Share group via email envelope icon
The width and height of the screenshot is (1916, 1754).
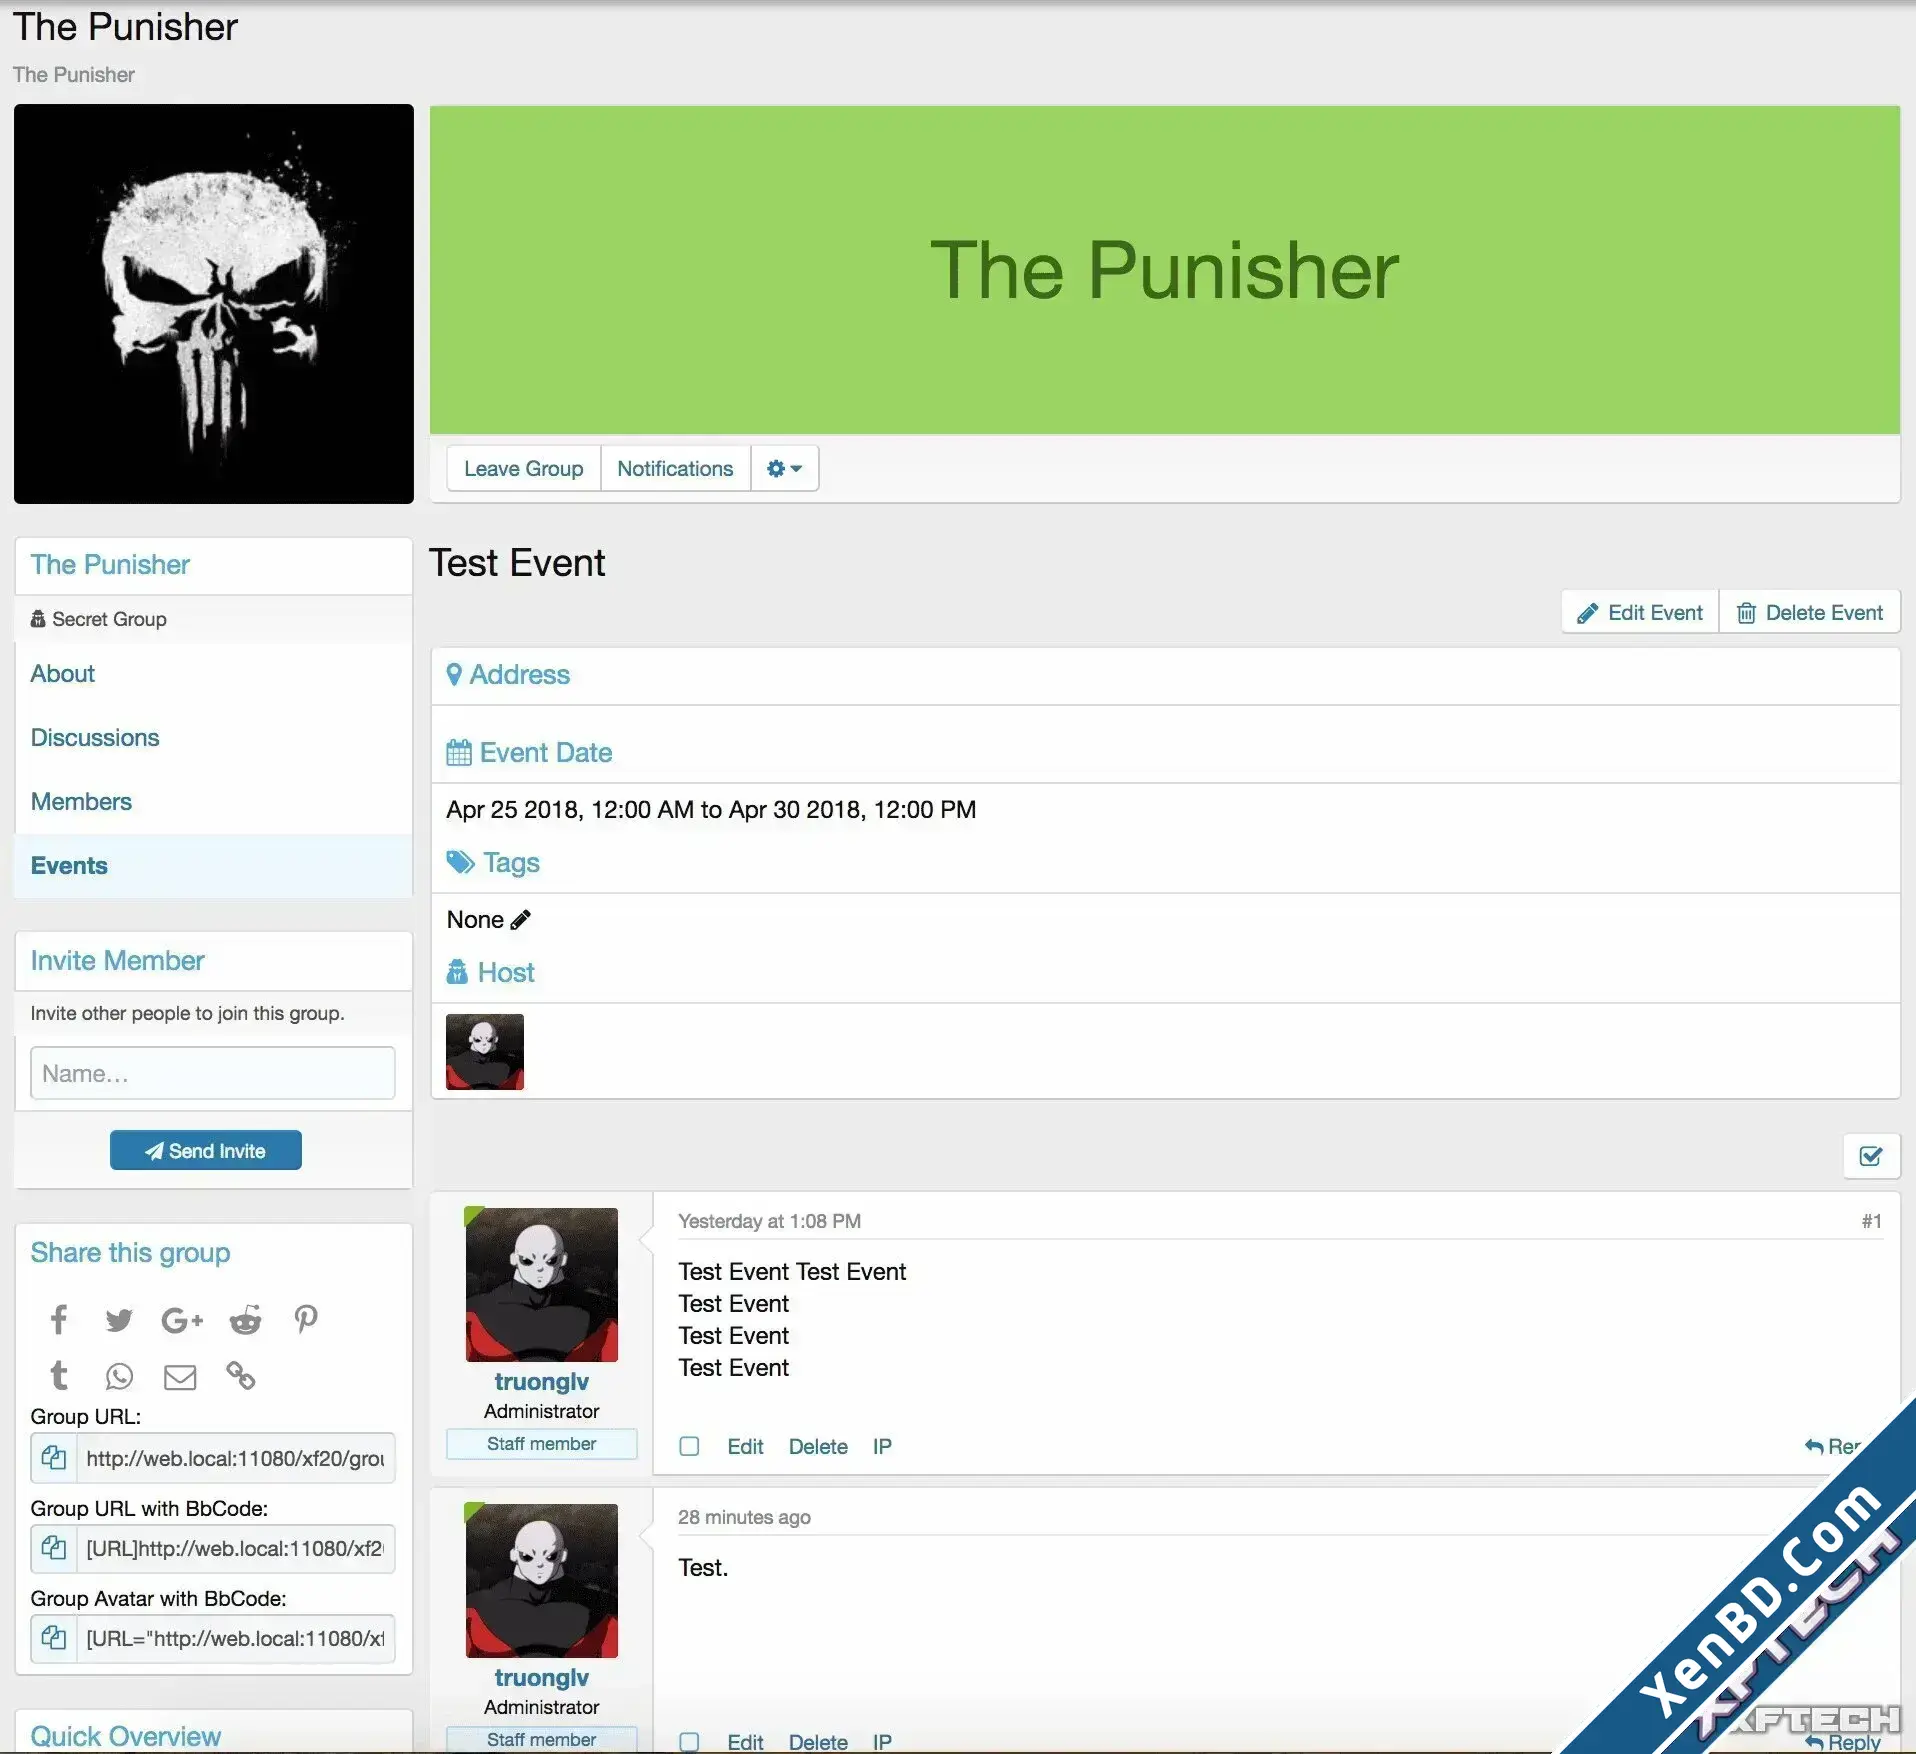coord(180,1377)
